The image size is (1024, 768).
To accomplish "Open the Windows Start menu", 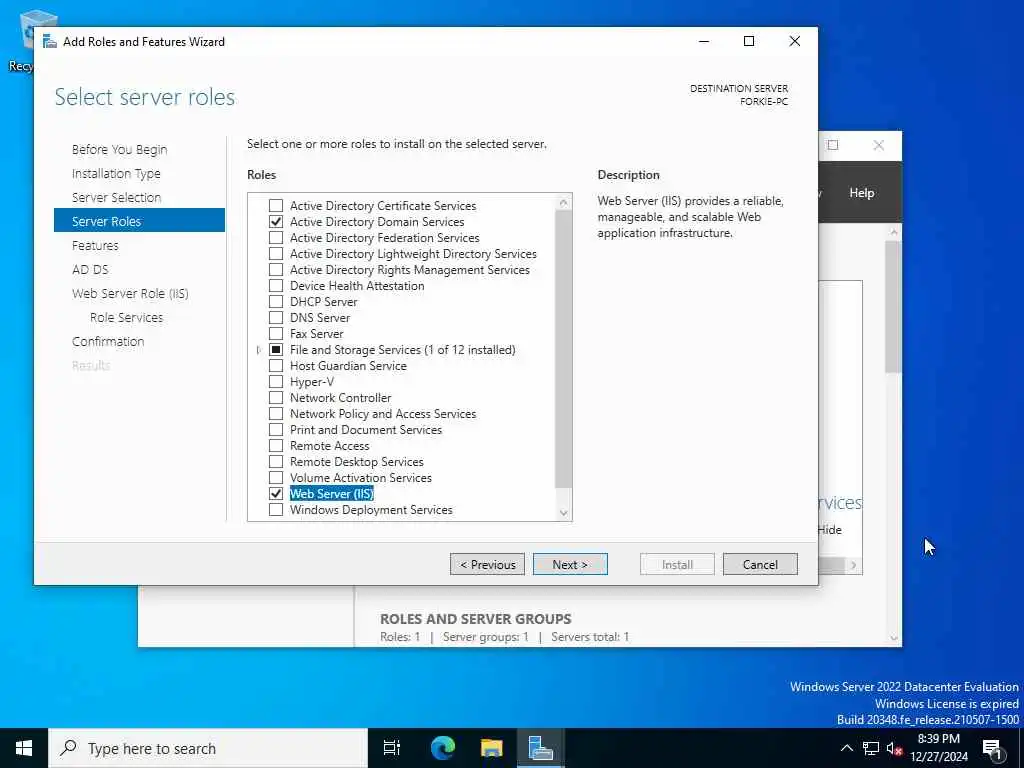I will click(x=24, y=748).
